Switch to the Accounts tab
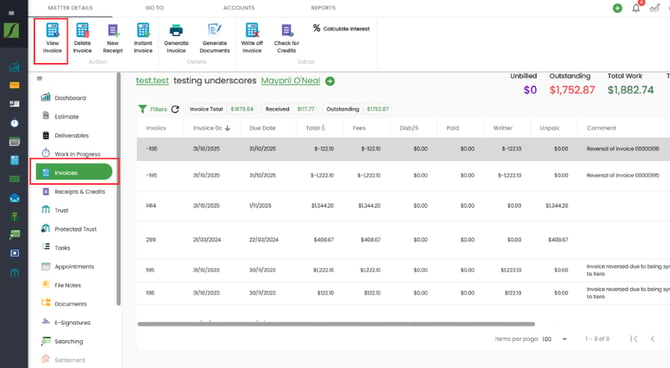The height and width of the screenshot is (368, 670). click(239, 8)
